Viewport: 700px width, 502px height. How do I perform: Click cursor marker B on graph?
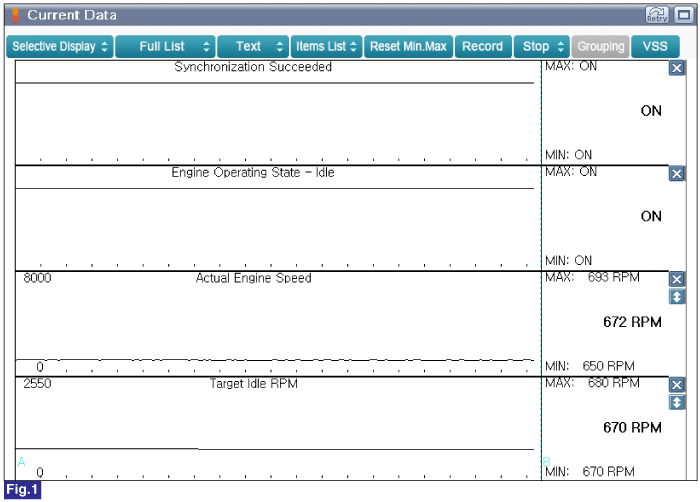(x=546, y=461)
